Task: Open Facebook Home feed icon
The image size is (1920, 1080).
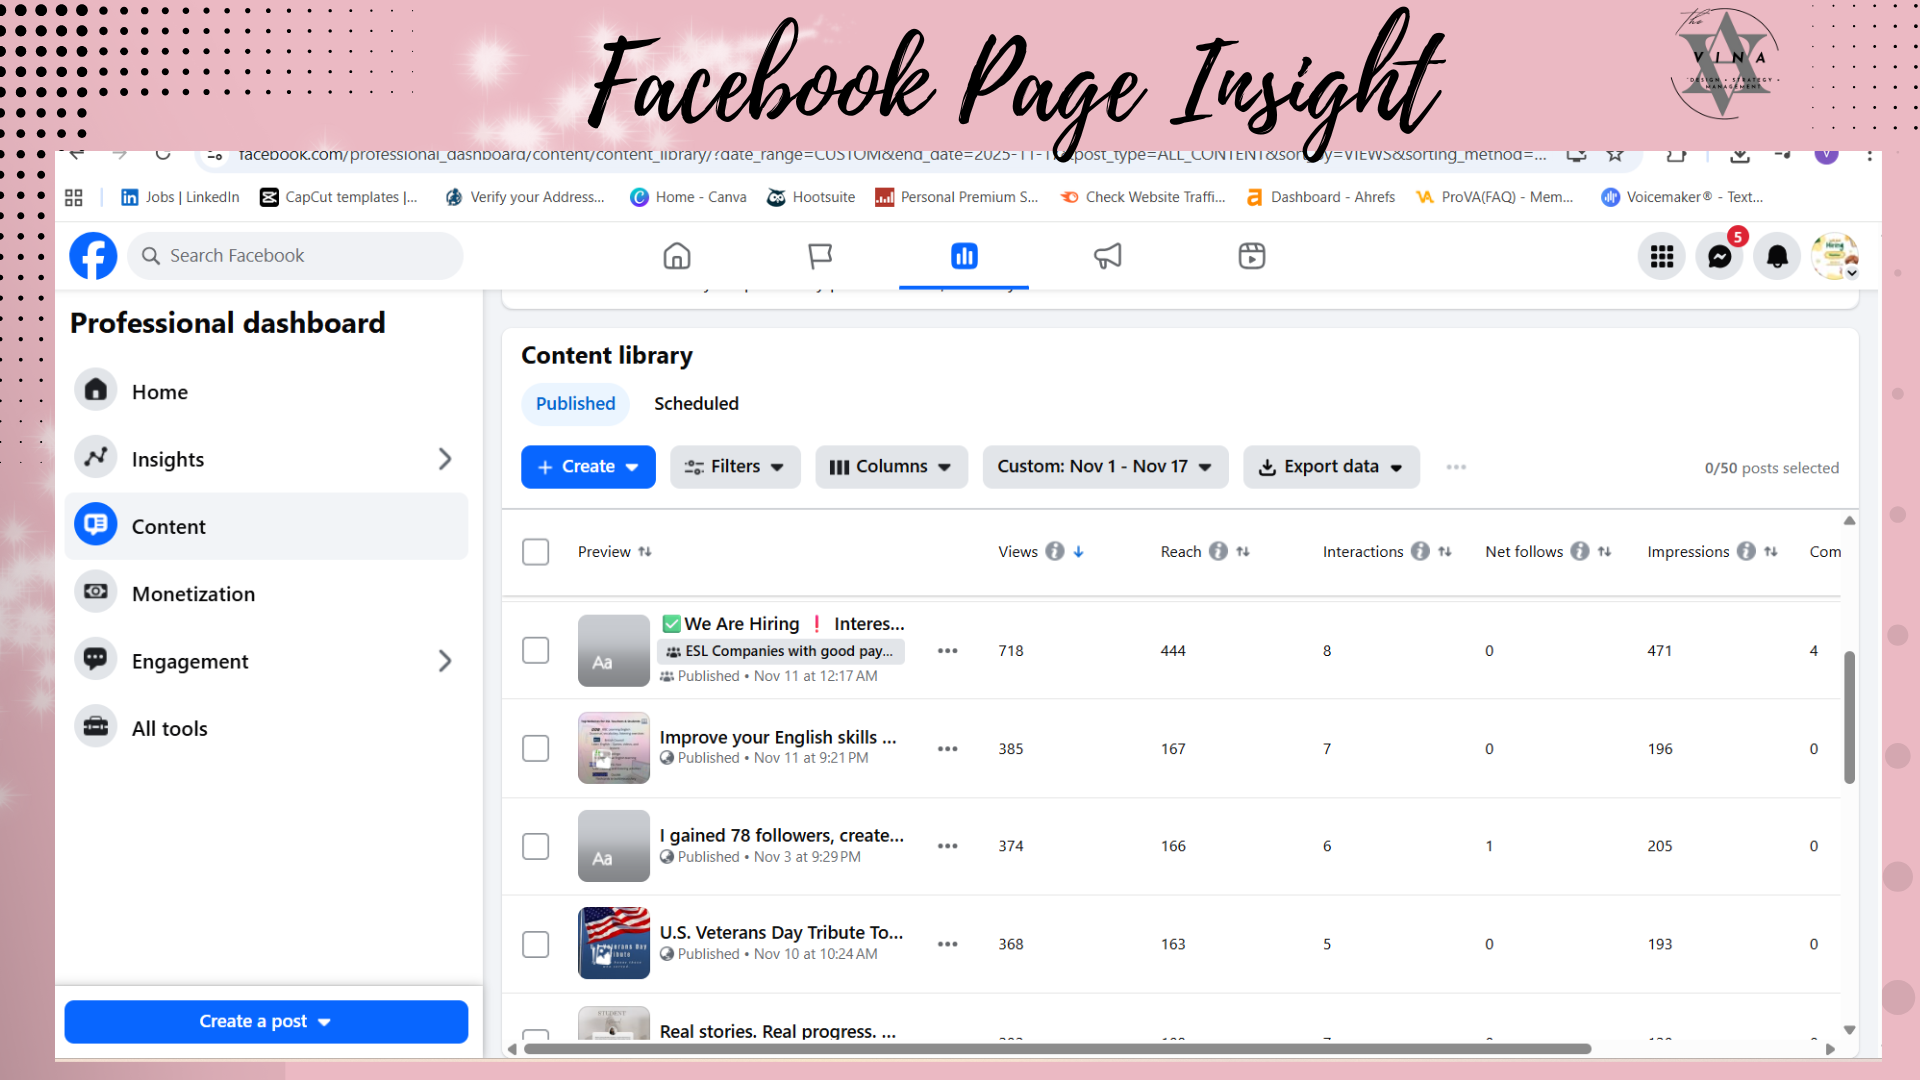Action: 677,256
